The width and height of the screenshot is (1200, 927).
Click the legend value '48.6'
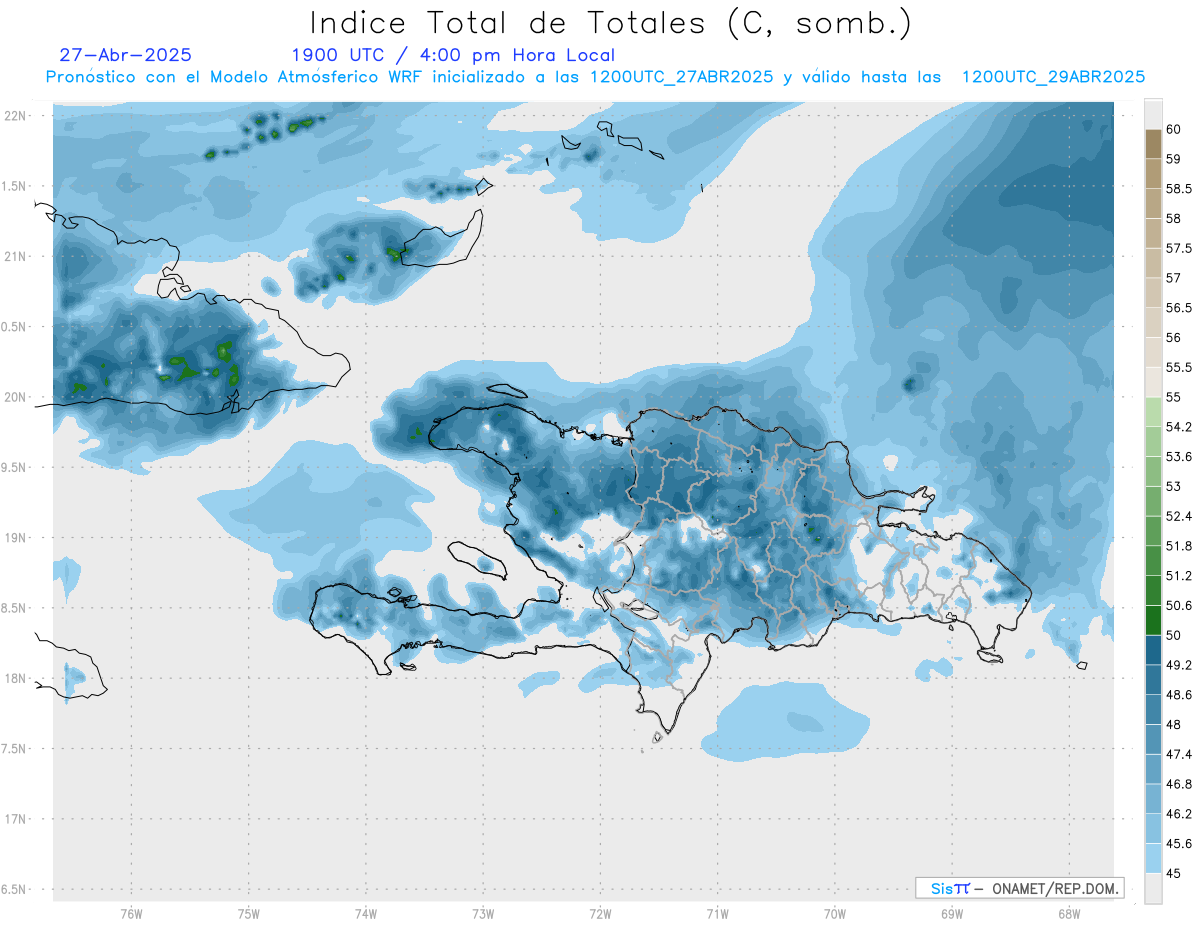(x=1178, y=695)
